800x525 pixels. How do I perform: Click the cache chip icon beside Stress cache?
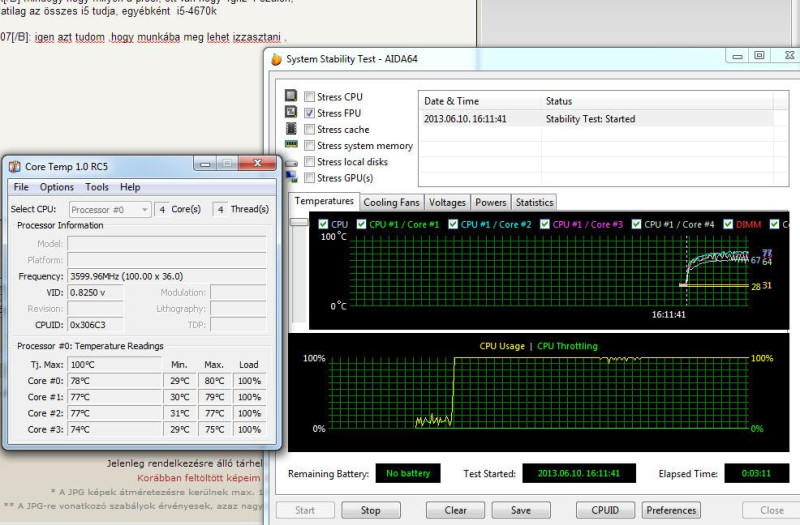point(291,128)
